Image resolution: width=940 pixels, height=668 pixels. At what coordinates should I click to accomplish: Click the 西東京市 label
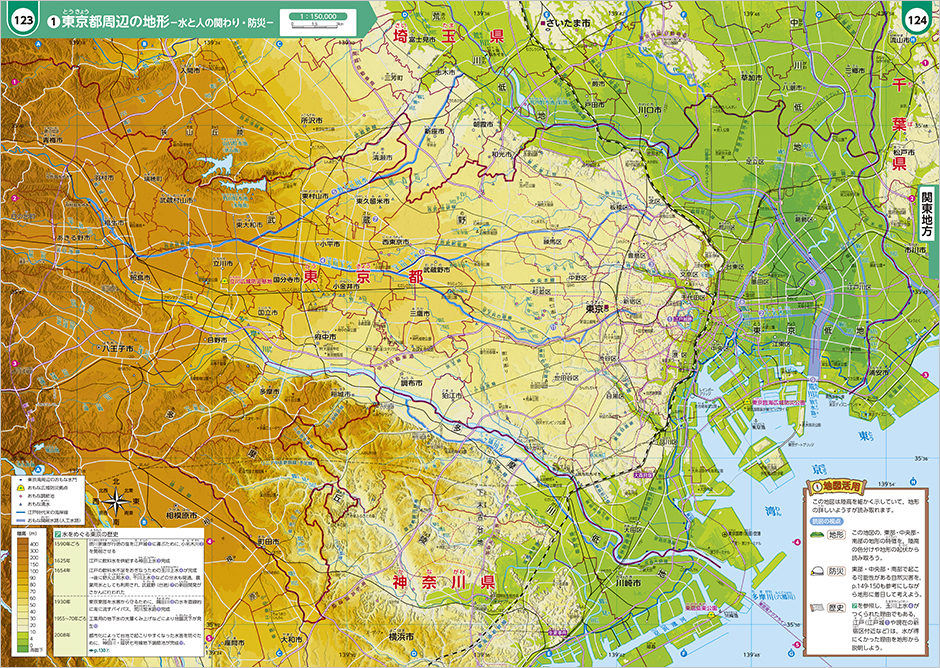pos(396,242)
